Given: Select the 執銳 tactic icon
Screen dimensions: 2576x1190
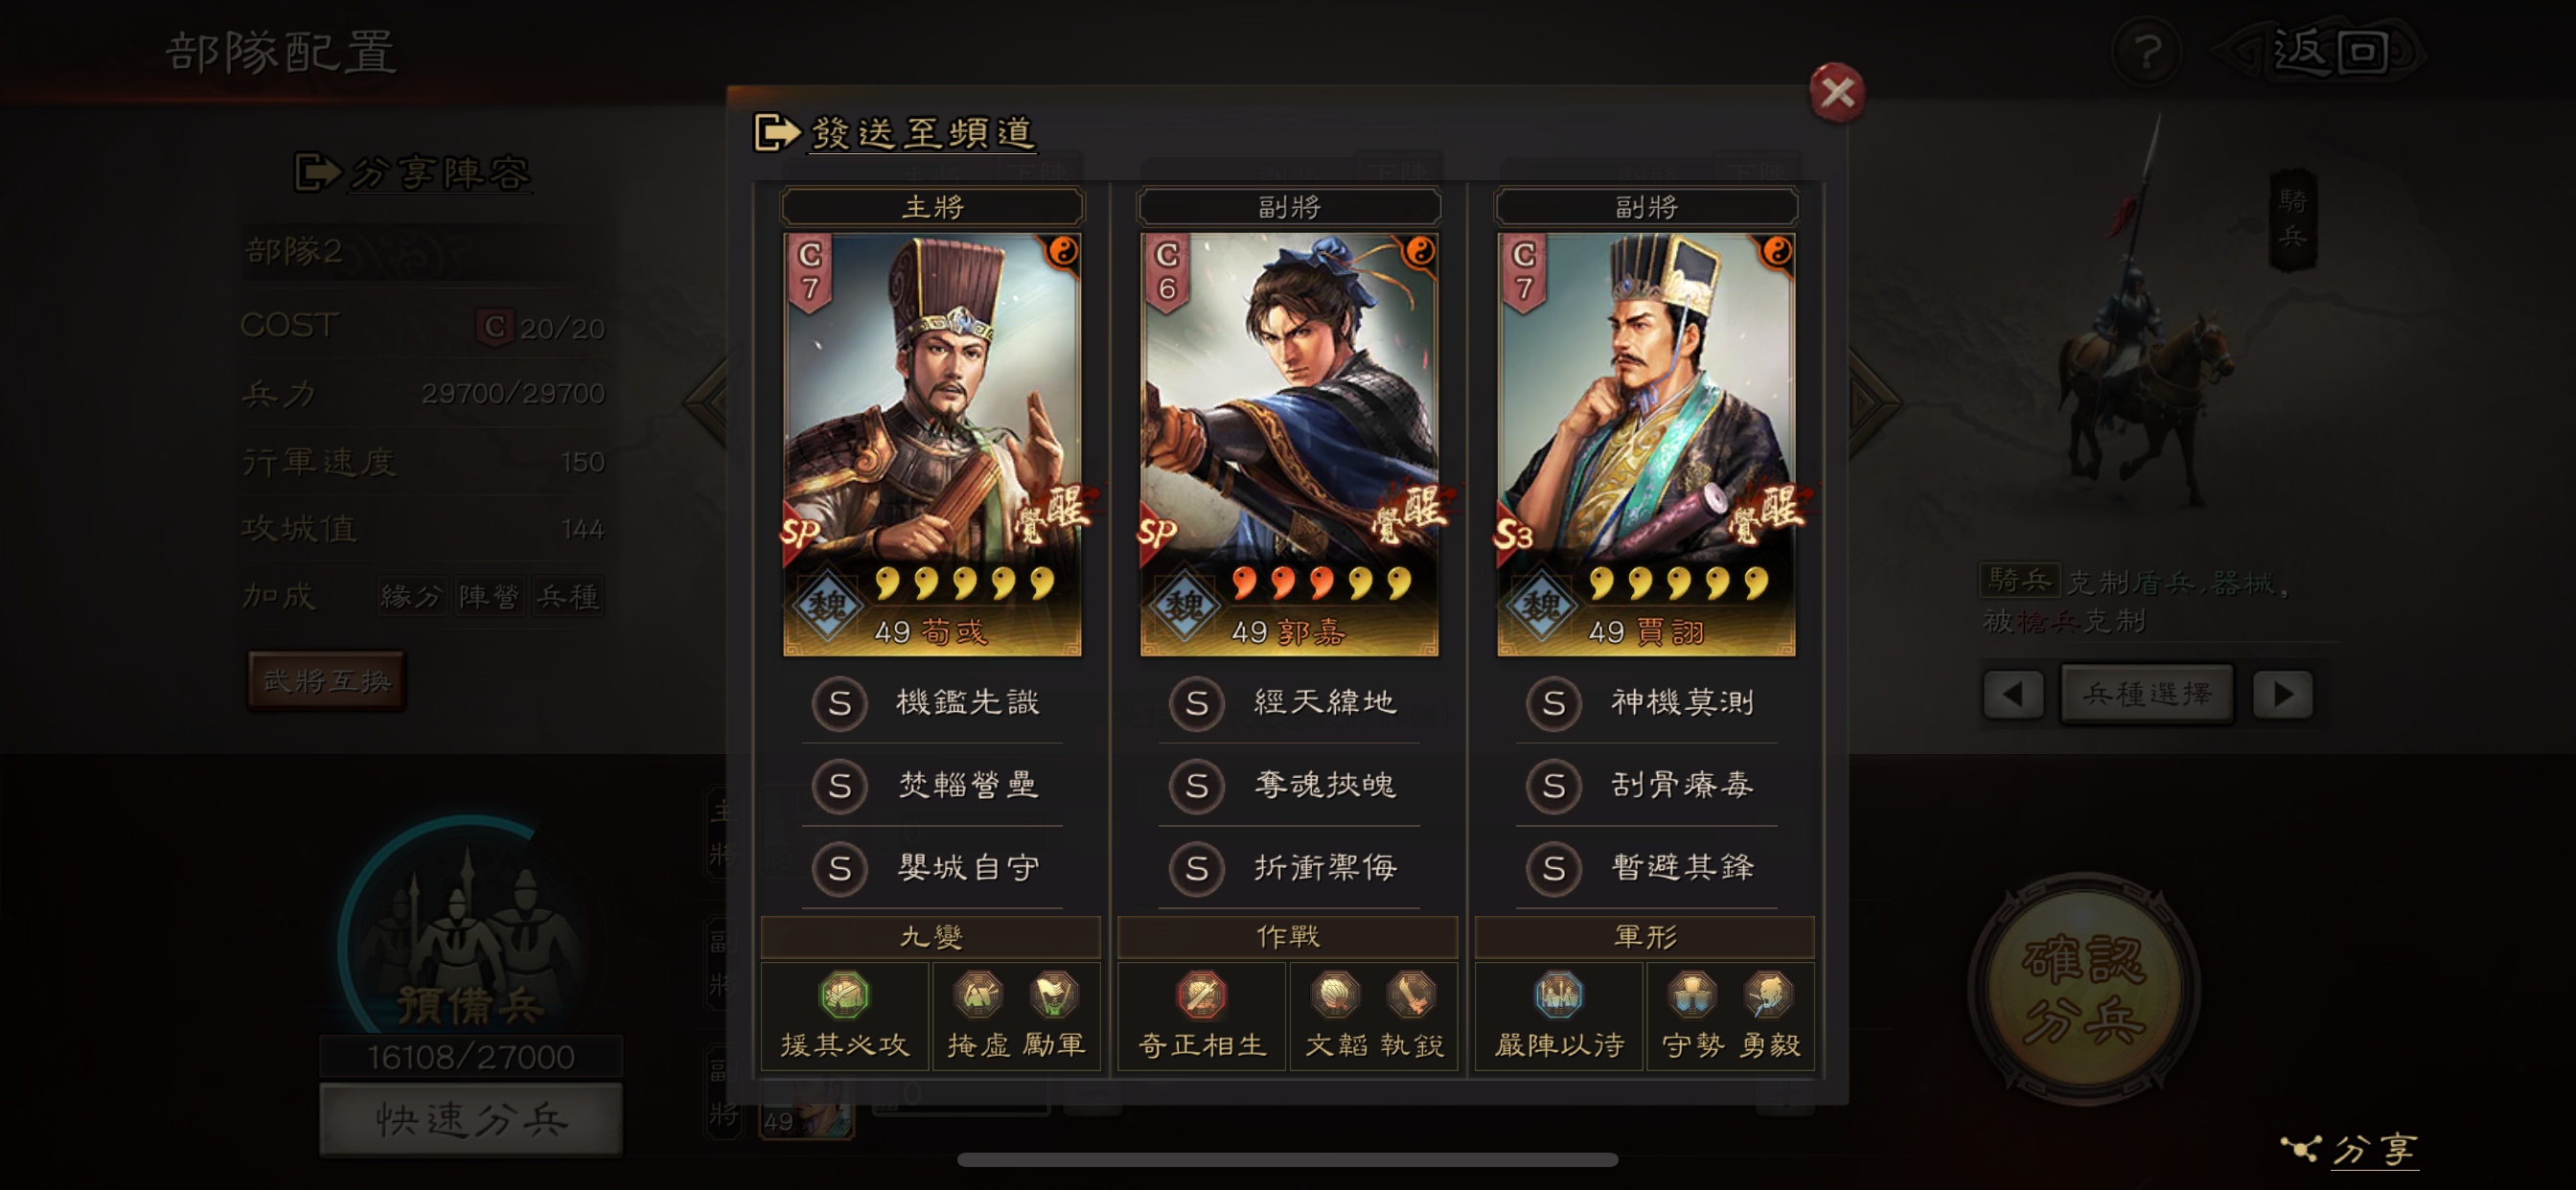Looking at the screenshot, I should pyautogui.click(x=1411, y=995).
